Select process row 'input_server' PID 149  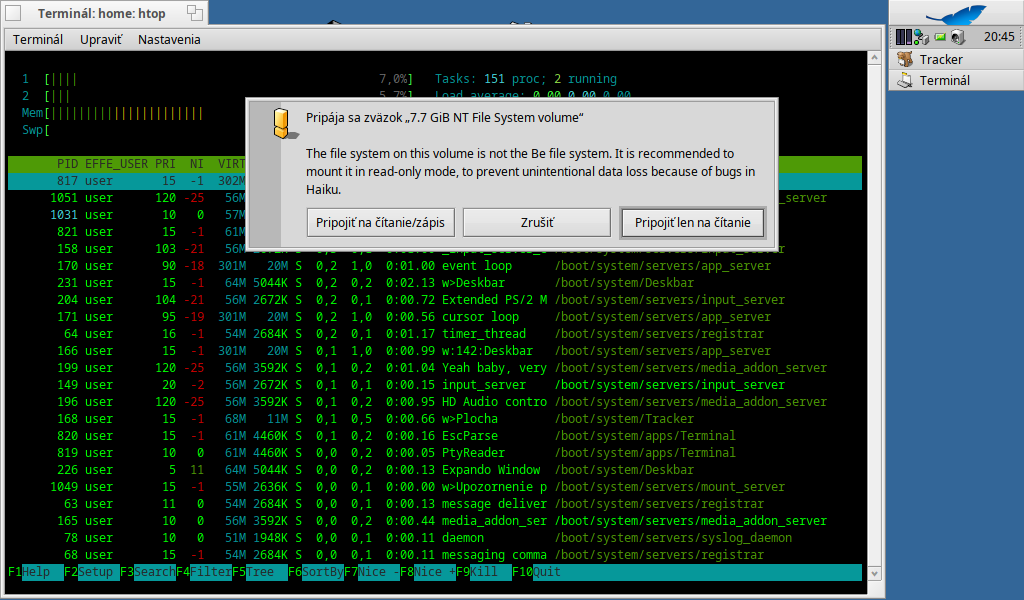click(x=435, y=385)
